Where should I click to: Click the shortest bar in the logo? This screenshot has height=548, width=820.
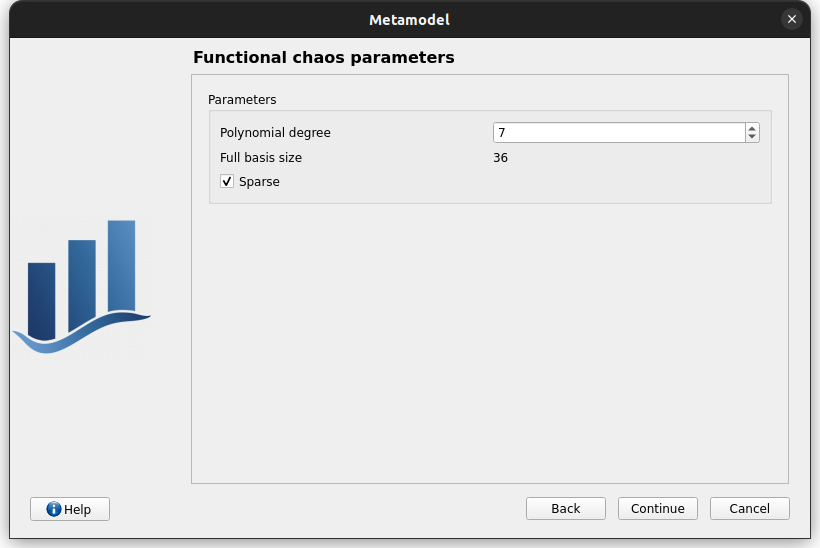coord(41,300)
